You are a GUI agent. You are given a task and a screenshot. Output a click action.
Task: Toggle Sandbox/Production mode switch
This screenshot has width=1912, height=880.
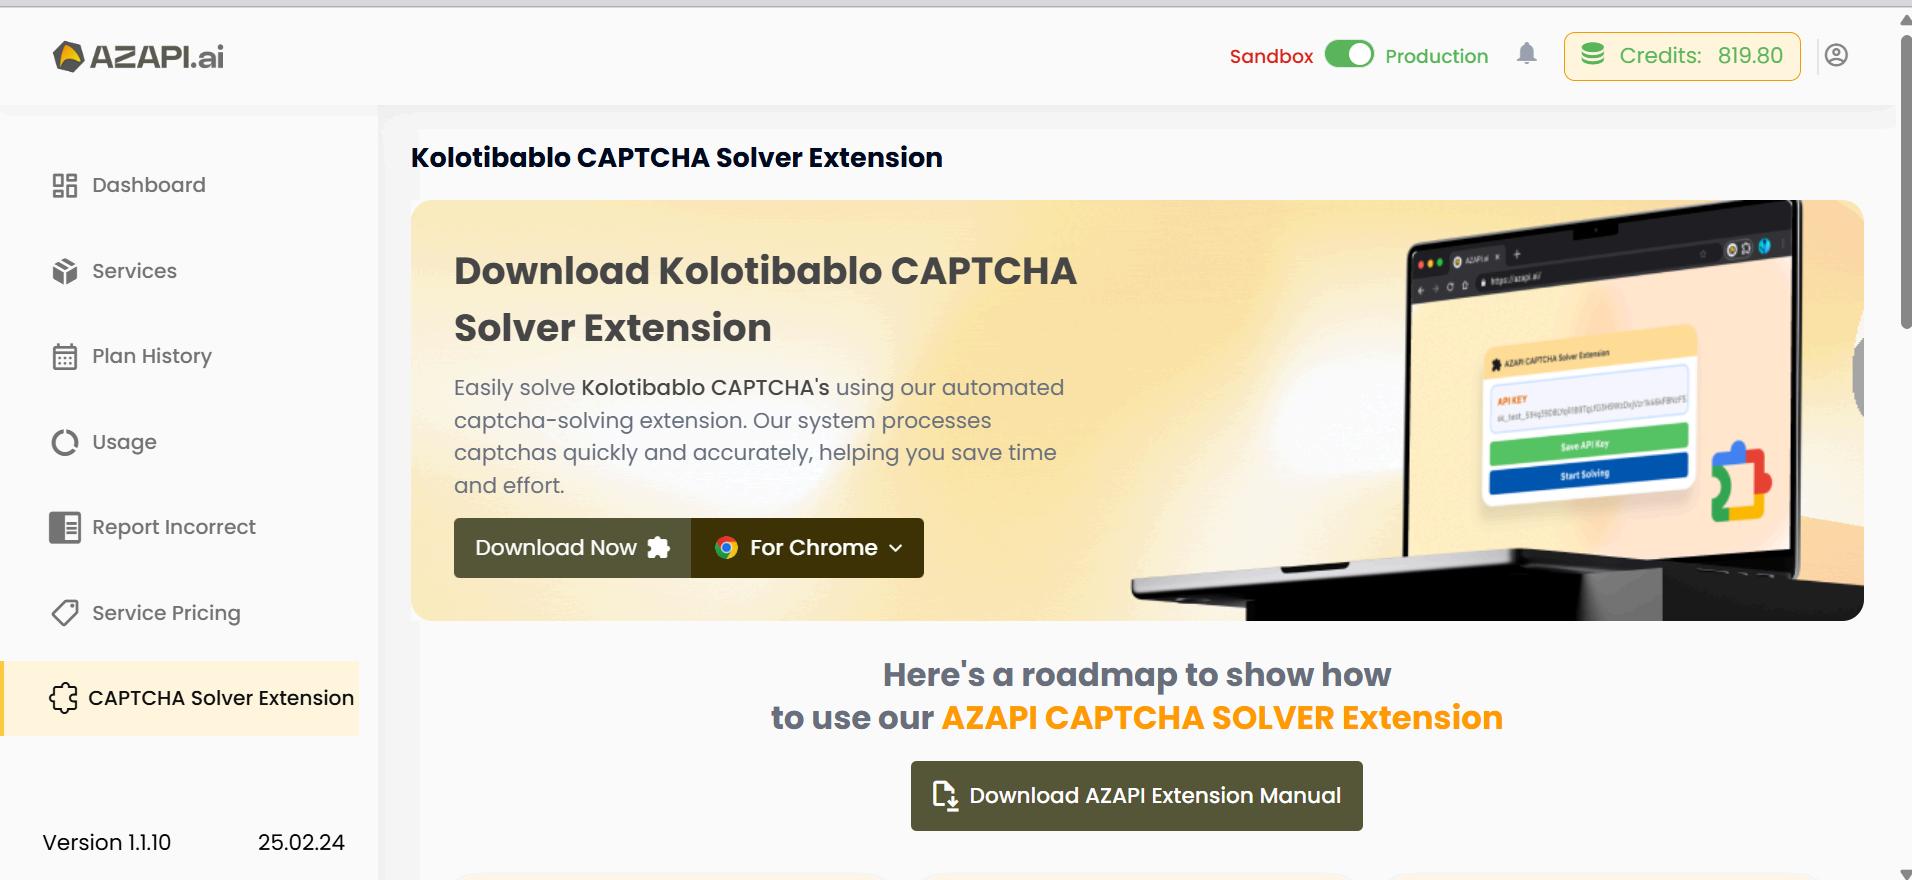tap(1349, 55)
